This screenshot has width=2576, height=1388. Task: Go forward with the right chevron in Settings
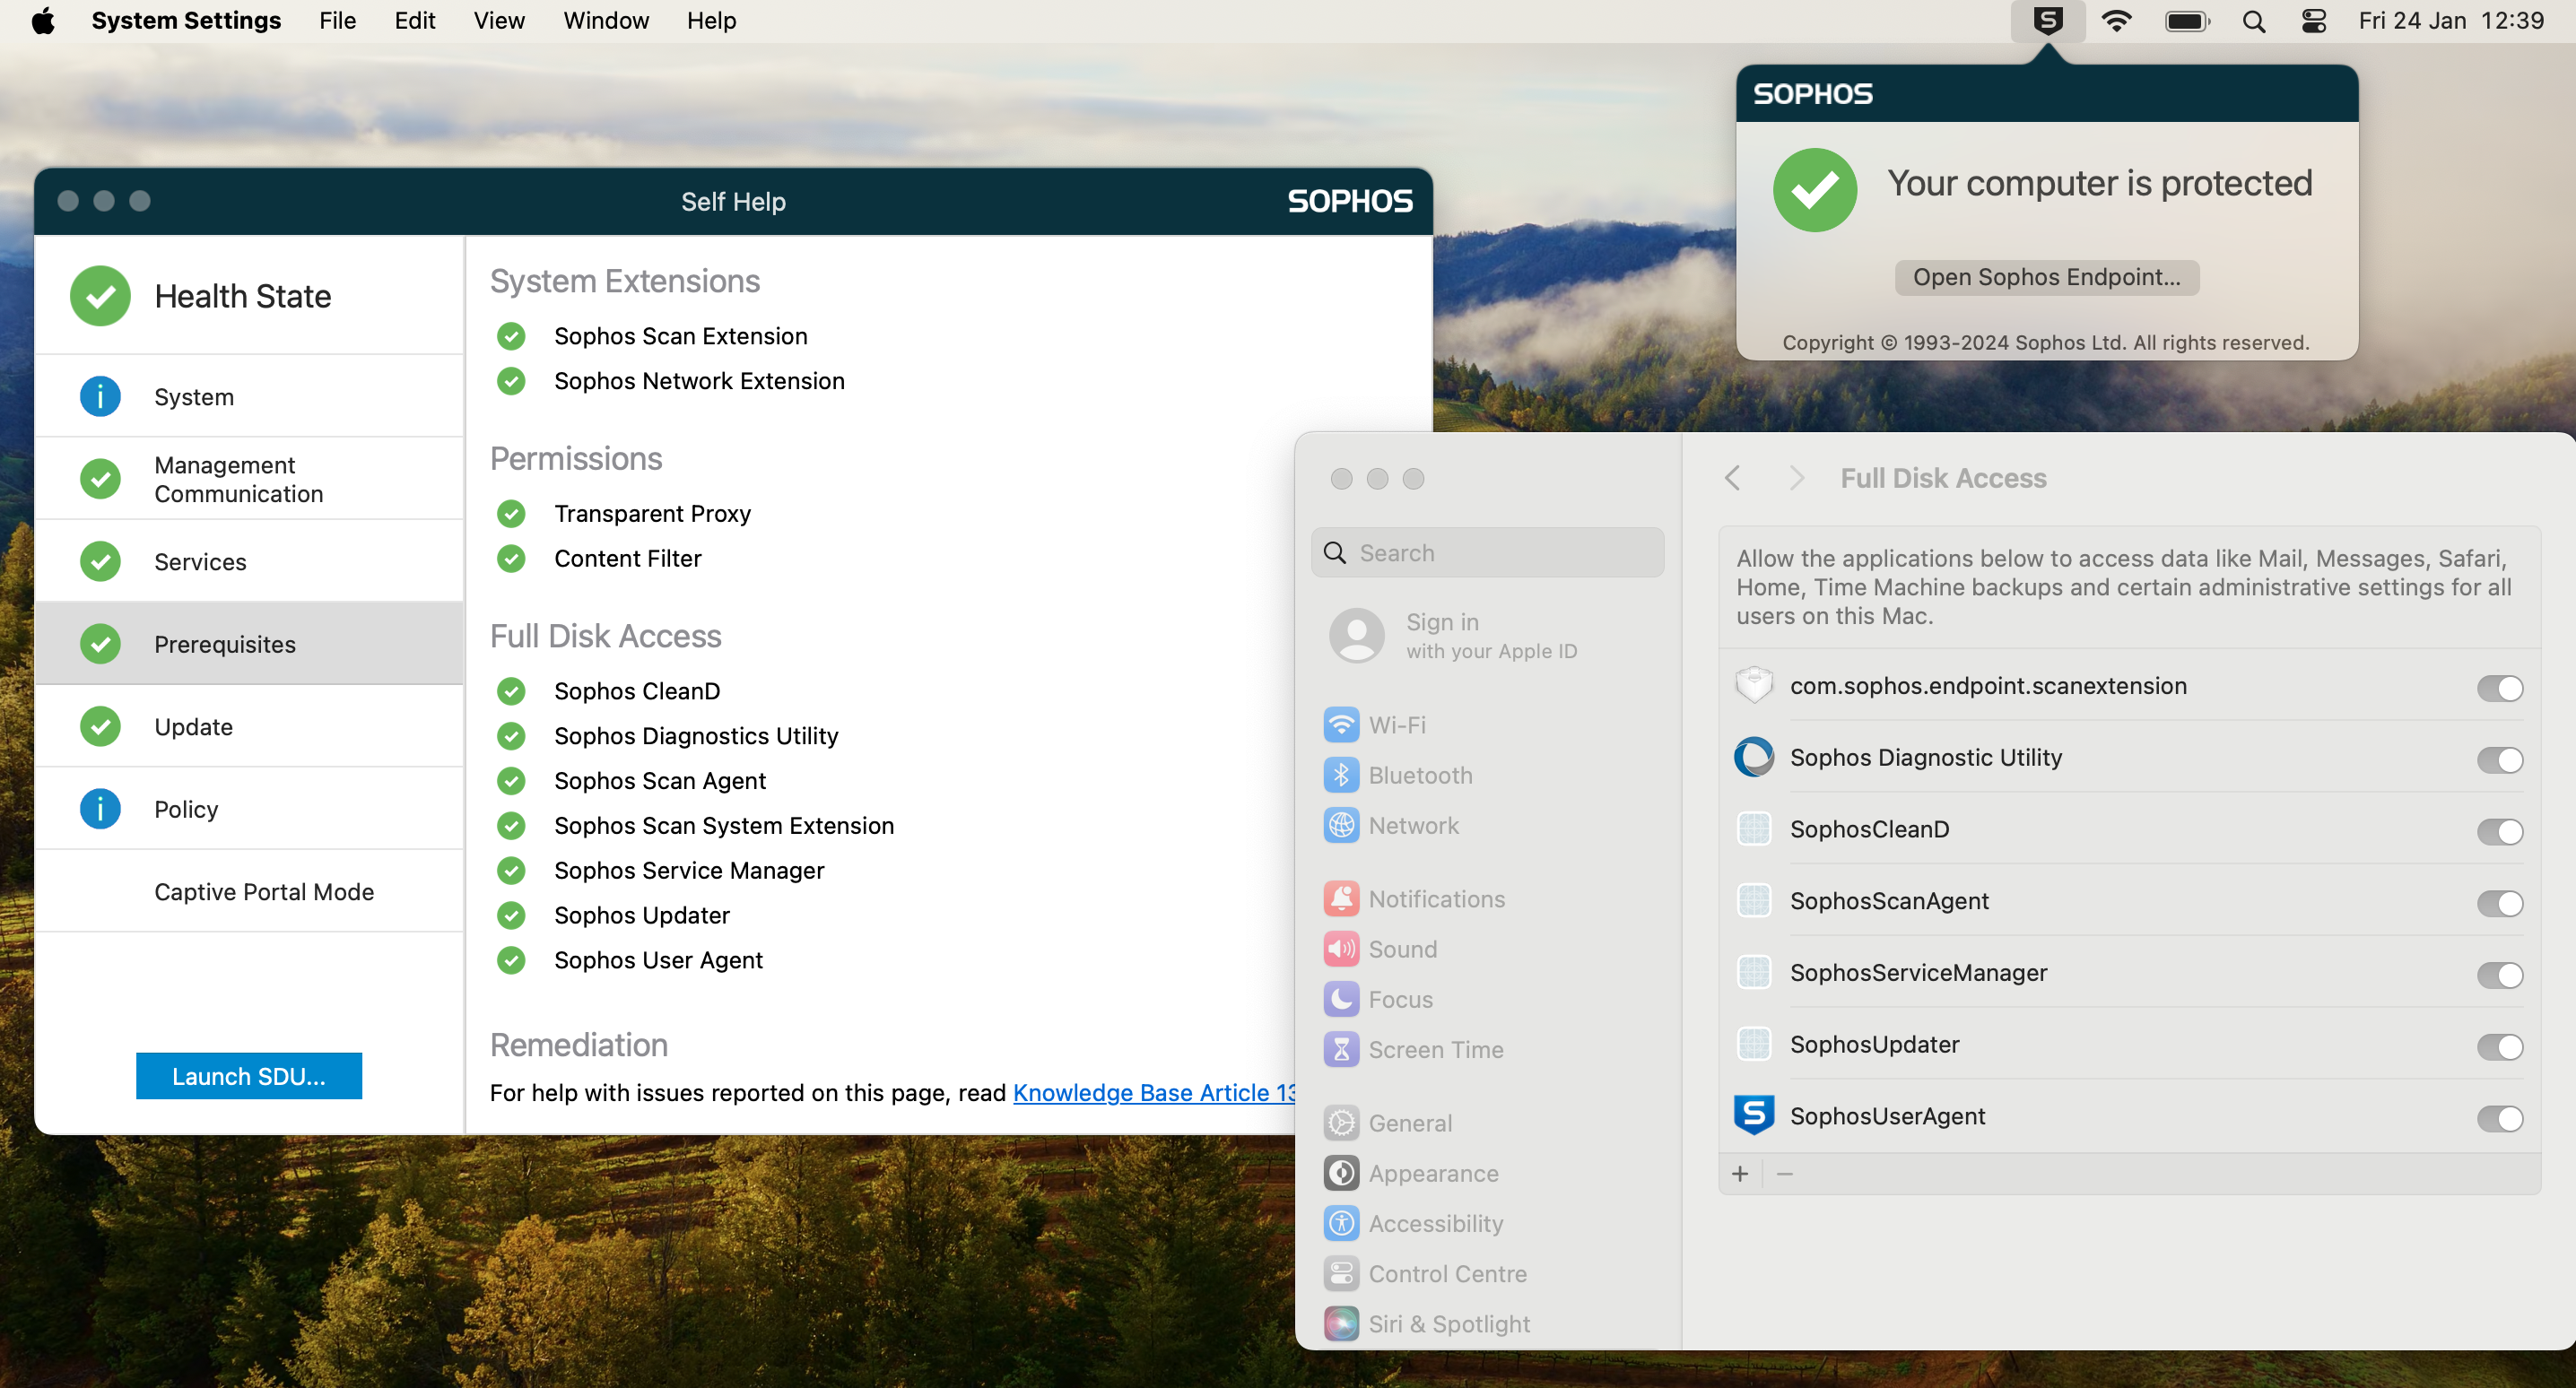tap(1796, 478)
